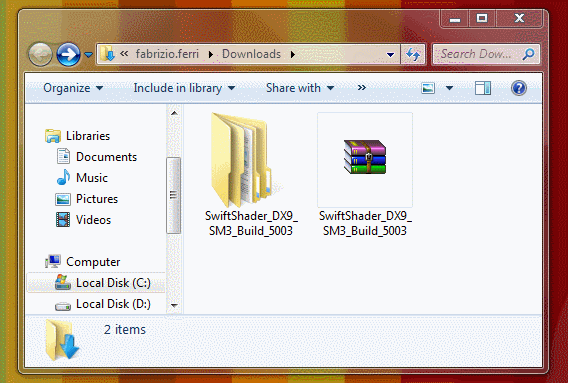Image resolution: width=568 pixels, height=383 pixels.
Task: Open the Organize menu
Action: 73,88
